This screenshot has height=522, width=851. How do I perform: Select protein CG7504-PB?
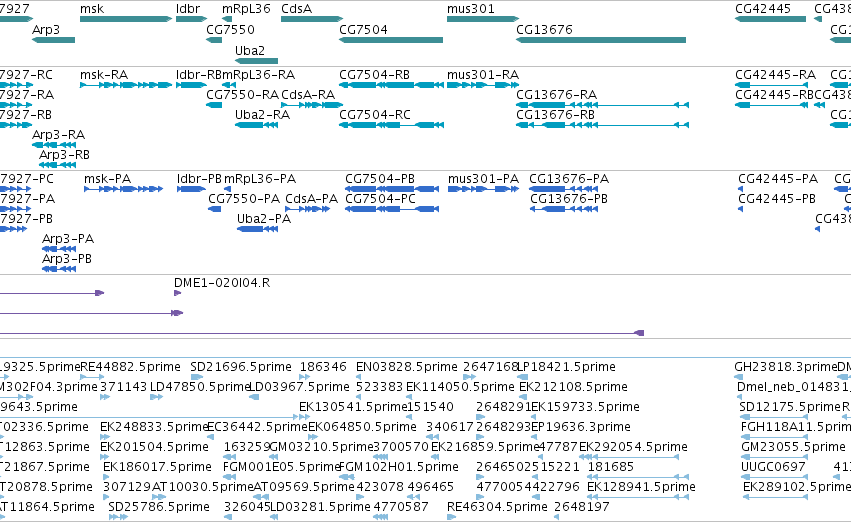click(x=380, y=179)
